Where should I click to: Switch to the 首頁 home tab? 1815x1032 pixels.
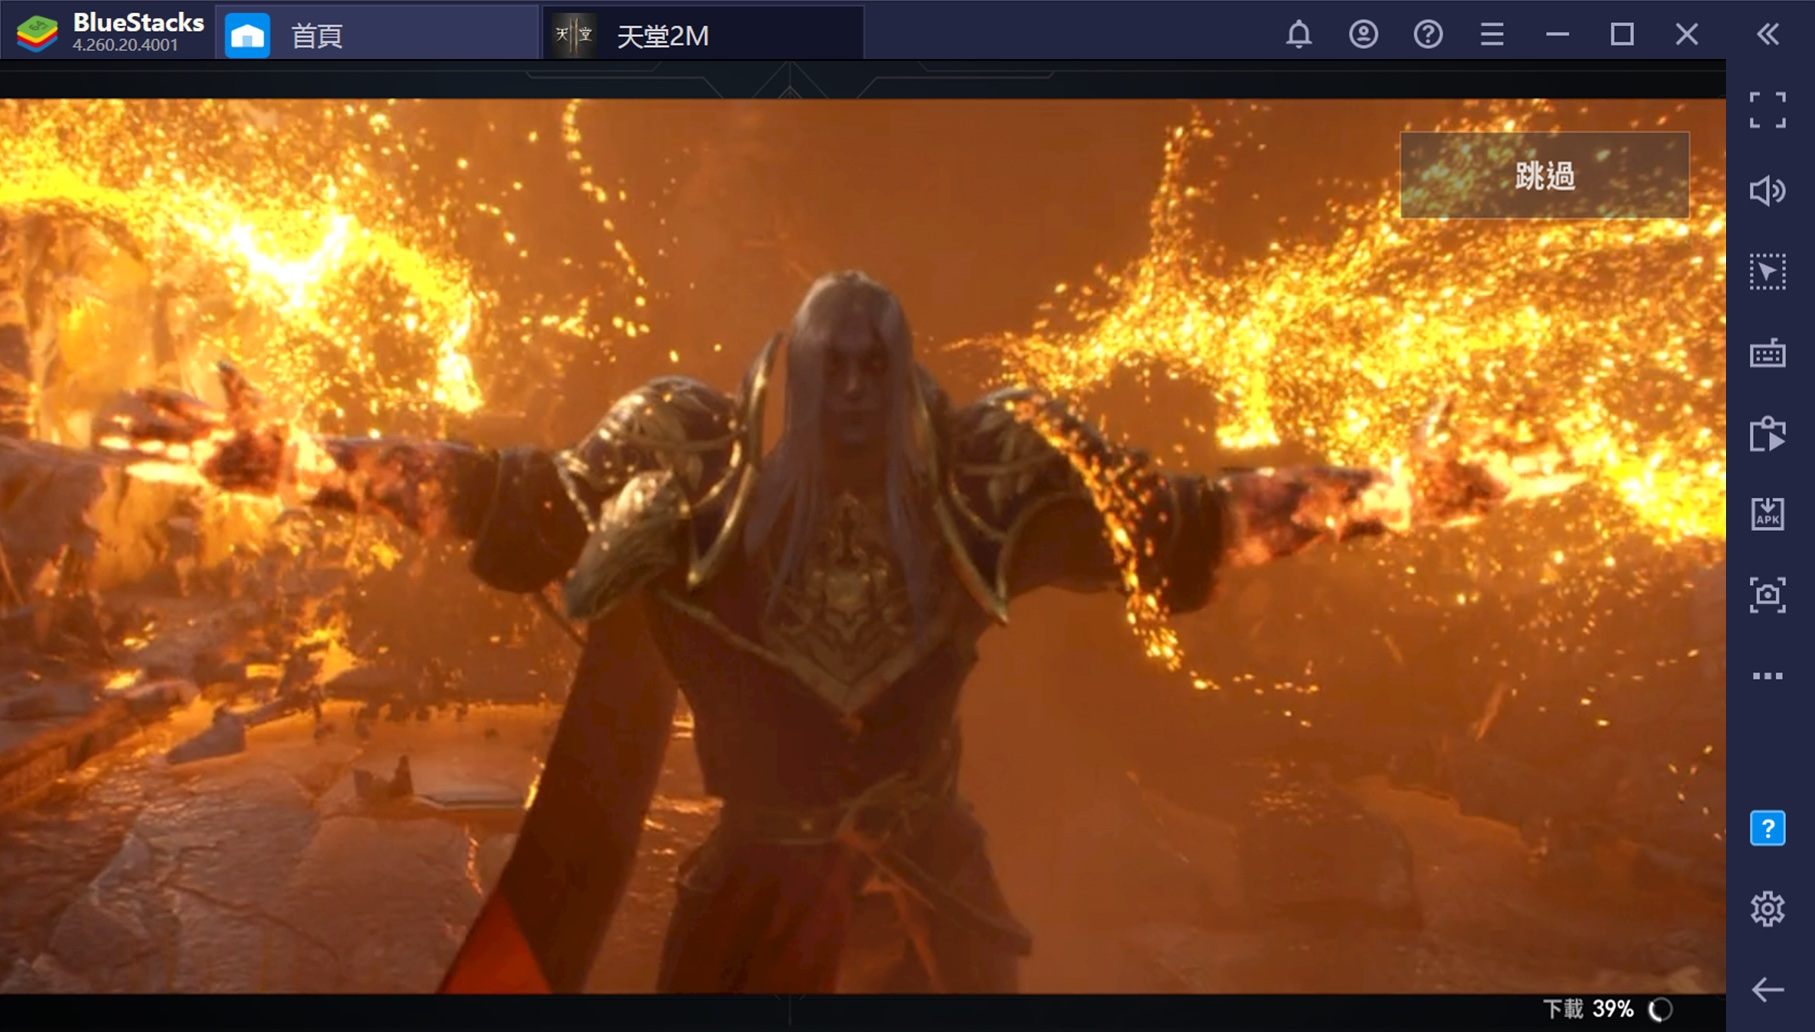tap(377, 35)
